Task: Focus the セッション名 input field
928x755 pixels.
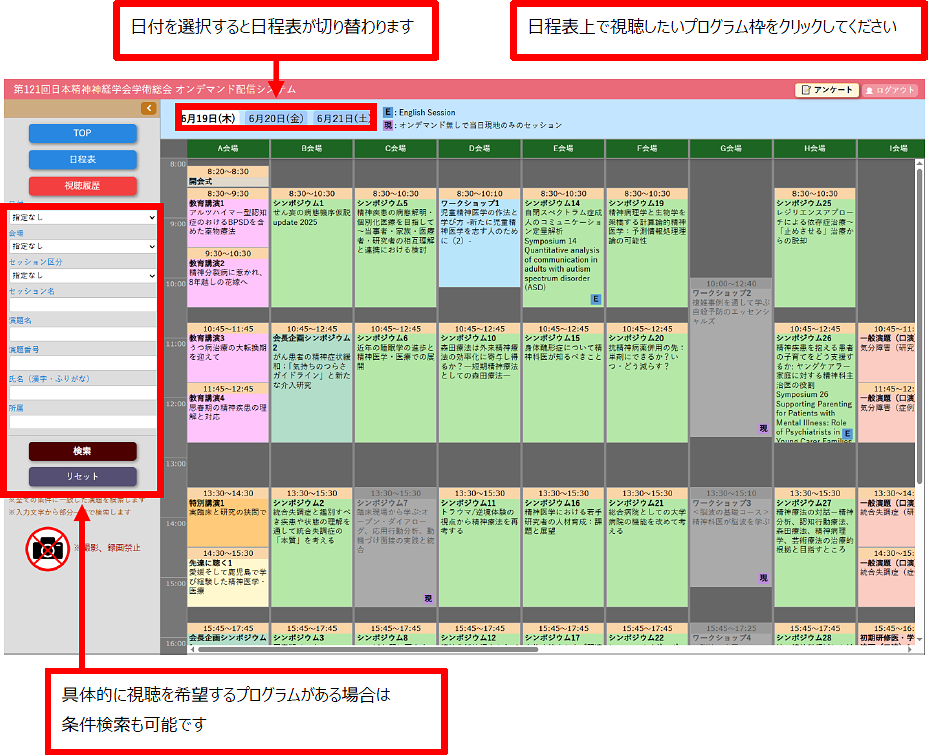Action: click(82, 304)
